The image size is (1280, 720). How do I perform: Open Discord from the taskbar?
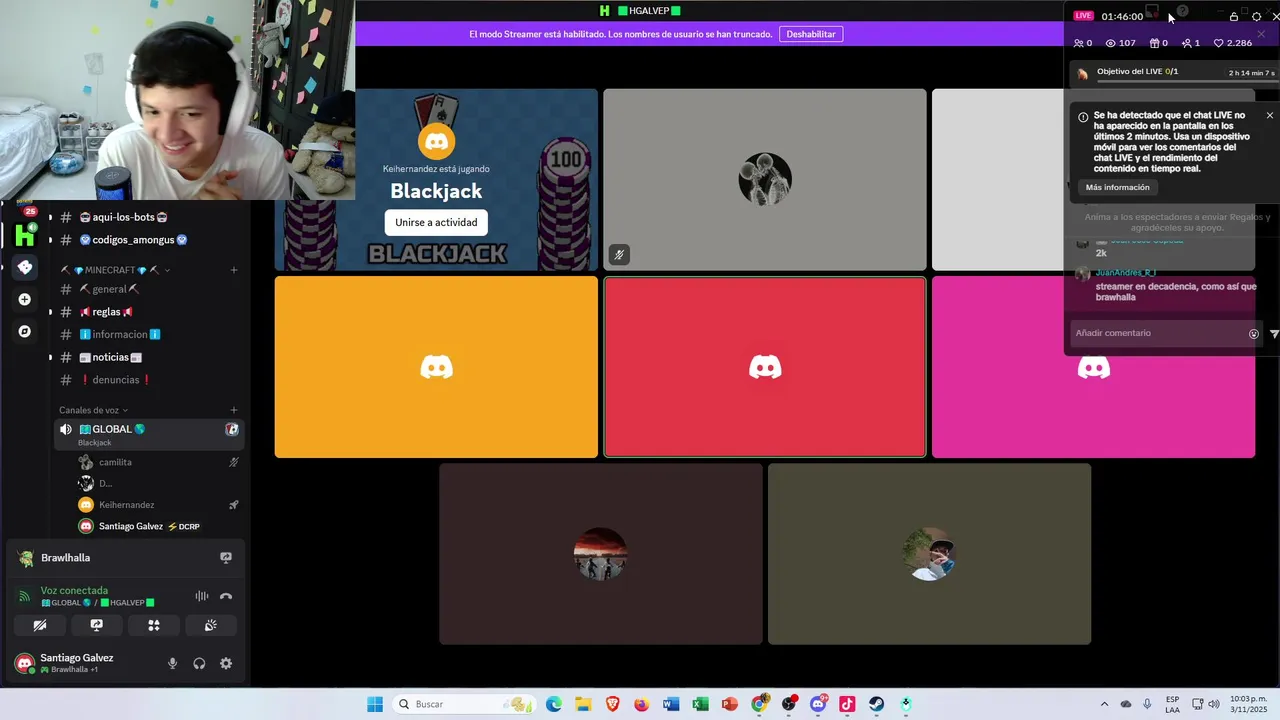(x=818, y=704)
